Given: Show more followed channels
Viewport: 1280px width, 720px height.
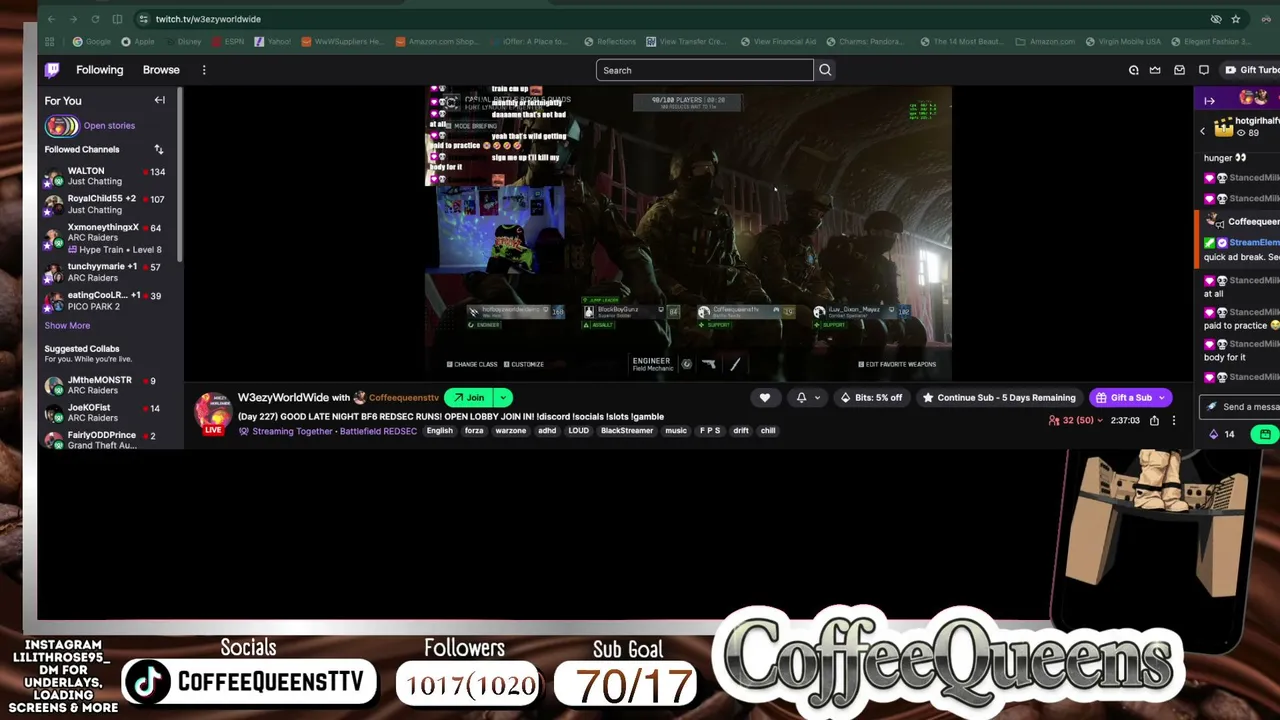Looking at the screenshot, I should (67, 326).
